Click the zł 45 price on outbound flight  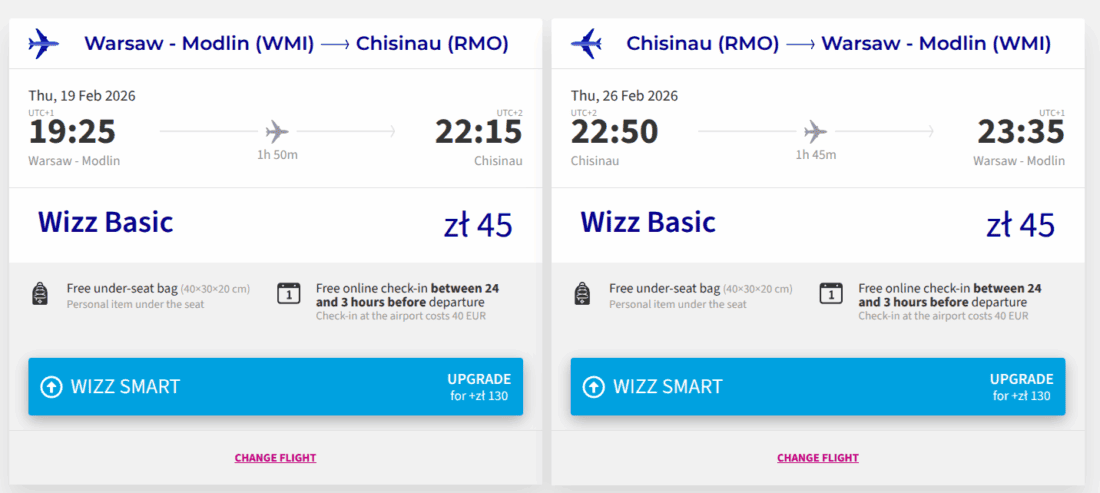(x=478, y=225)
